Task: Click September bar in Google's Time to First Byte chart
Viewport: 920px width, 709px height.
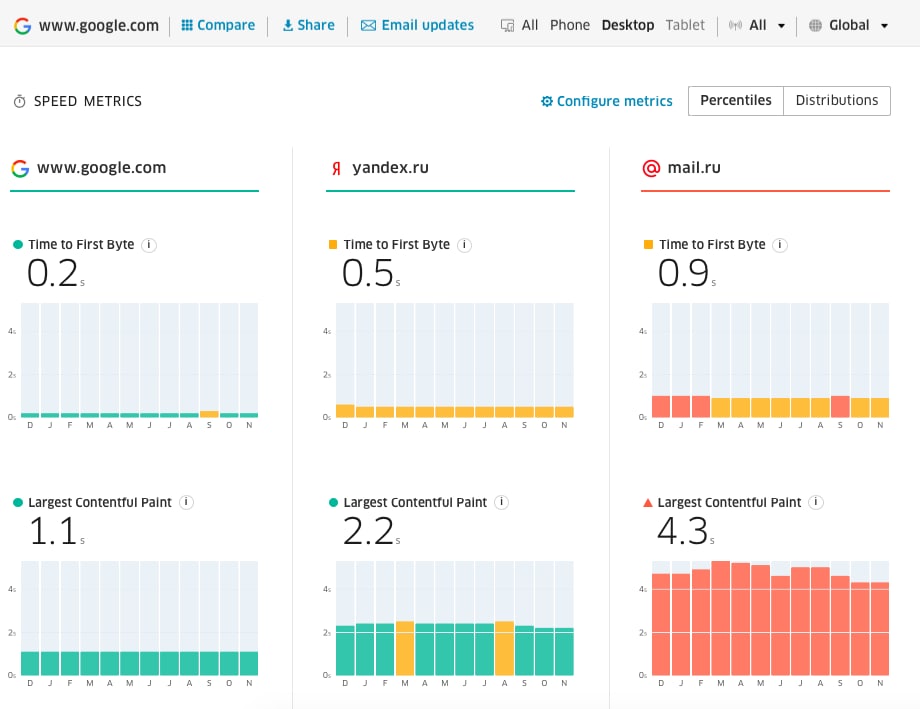Action: tap(209, 413)
